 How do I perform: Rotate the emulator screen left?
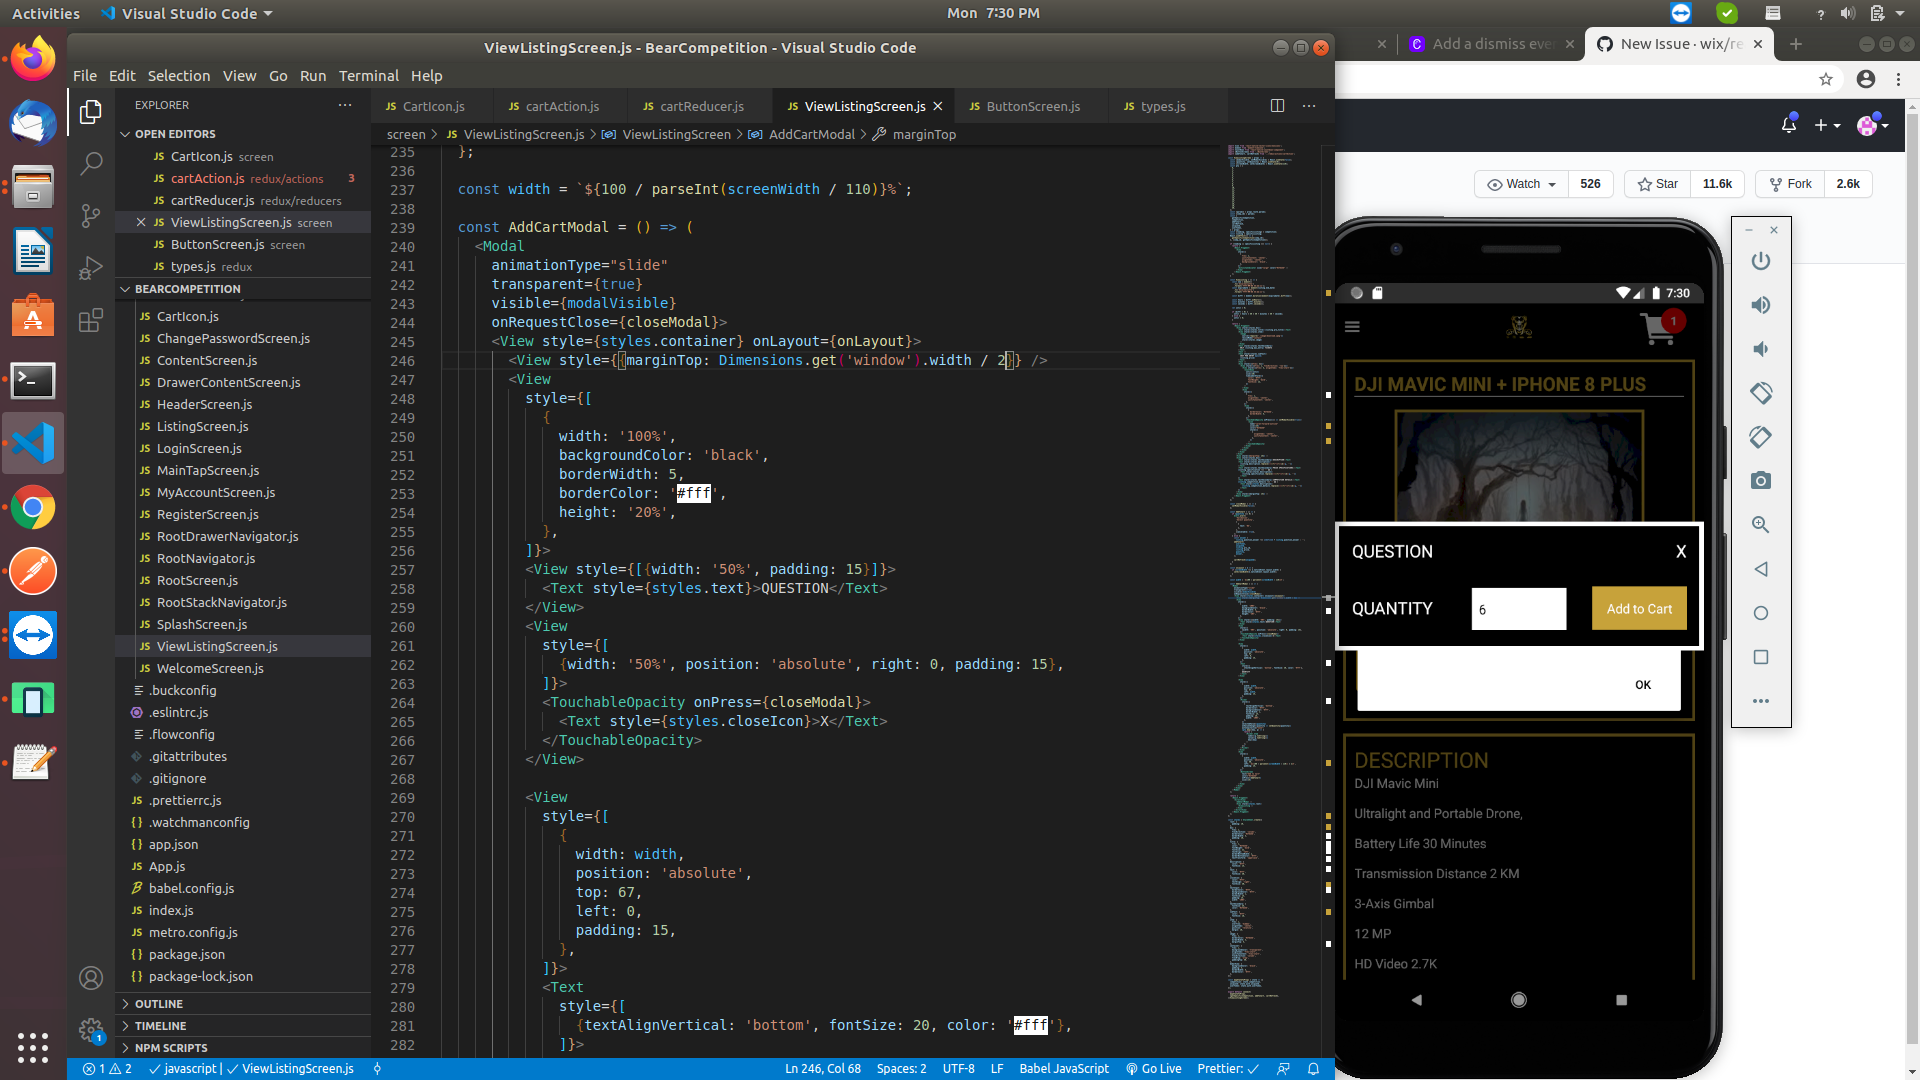tap(1761, 437)
